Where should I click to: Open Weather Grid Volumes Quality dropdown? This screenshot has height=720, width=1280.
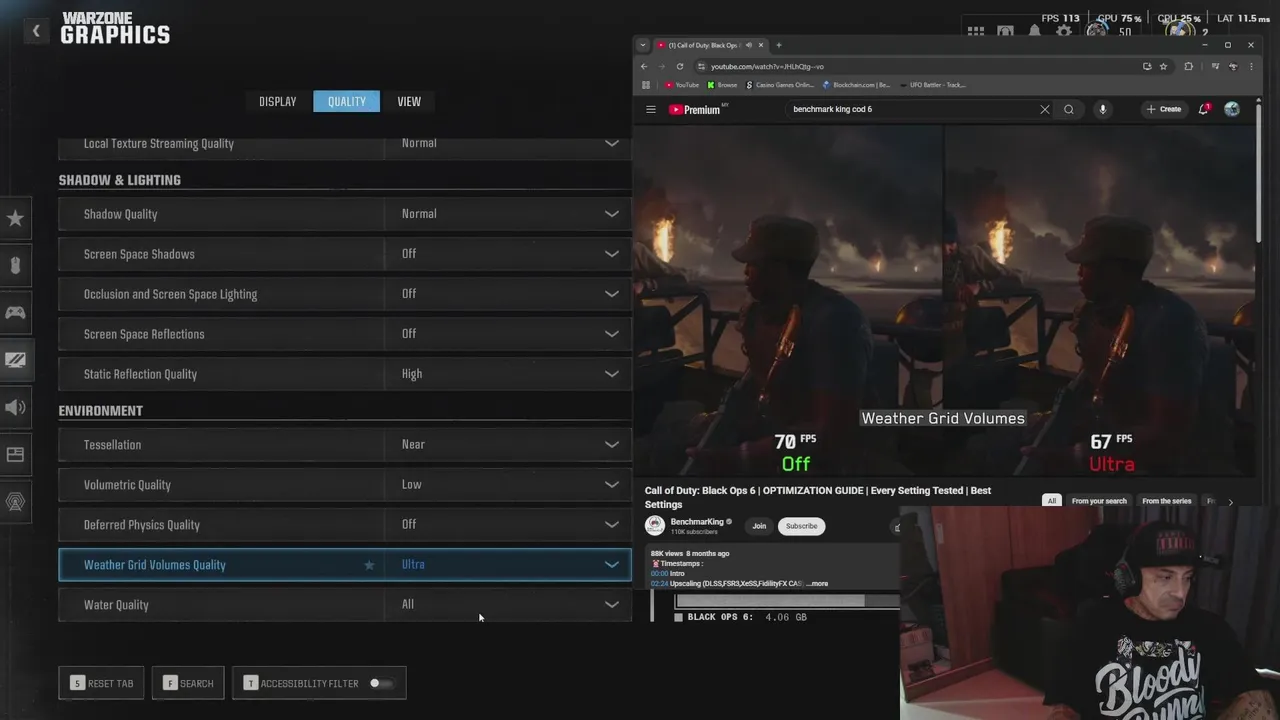coord(611,564)
